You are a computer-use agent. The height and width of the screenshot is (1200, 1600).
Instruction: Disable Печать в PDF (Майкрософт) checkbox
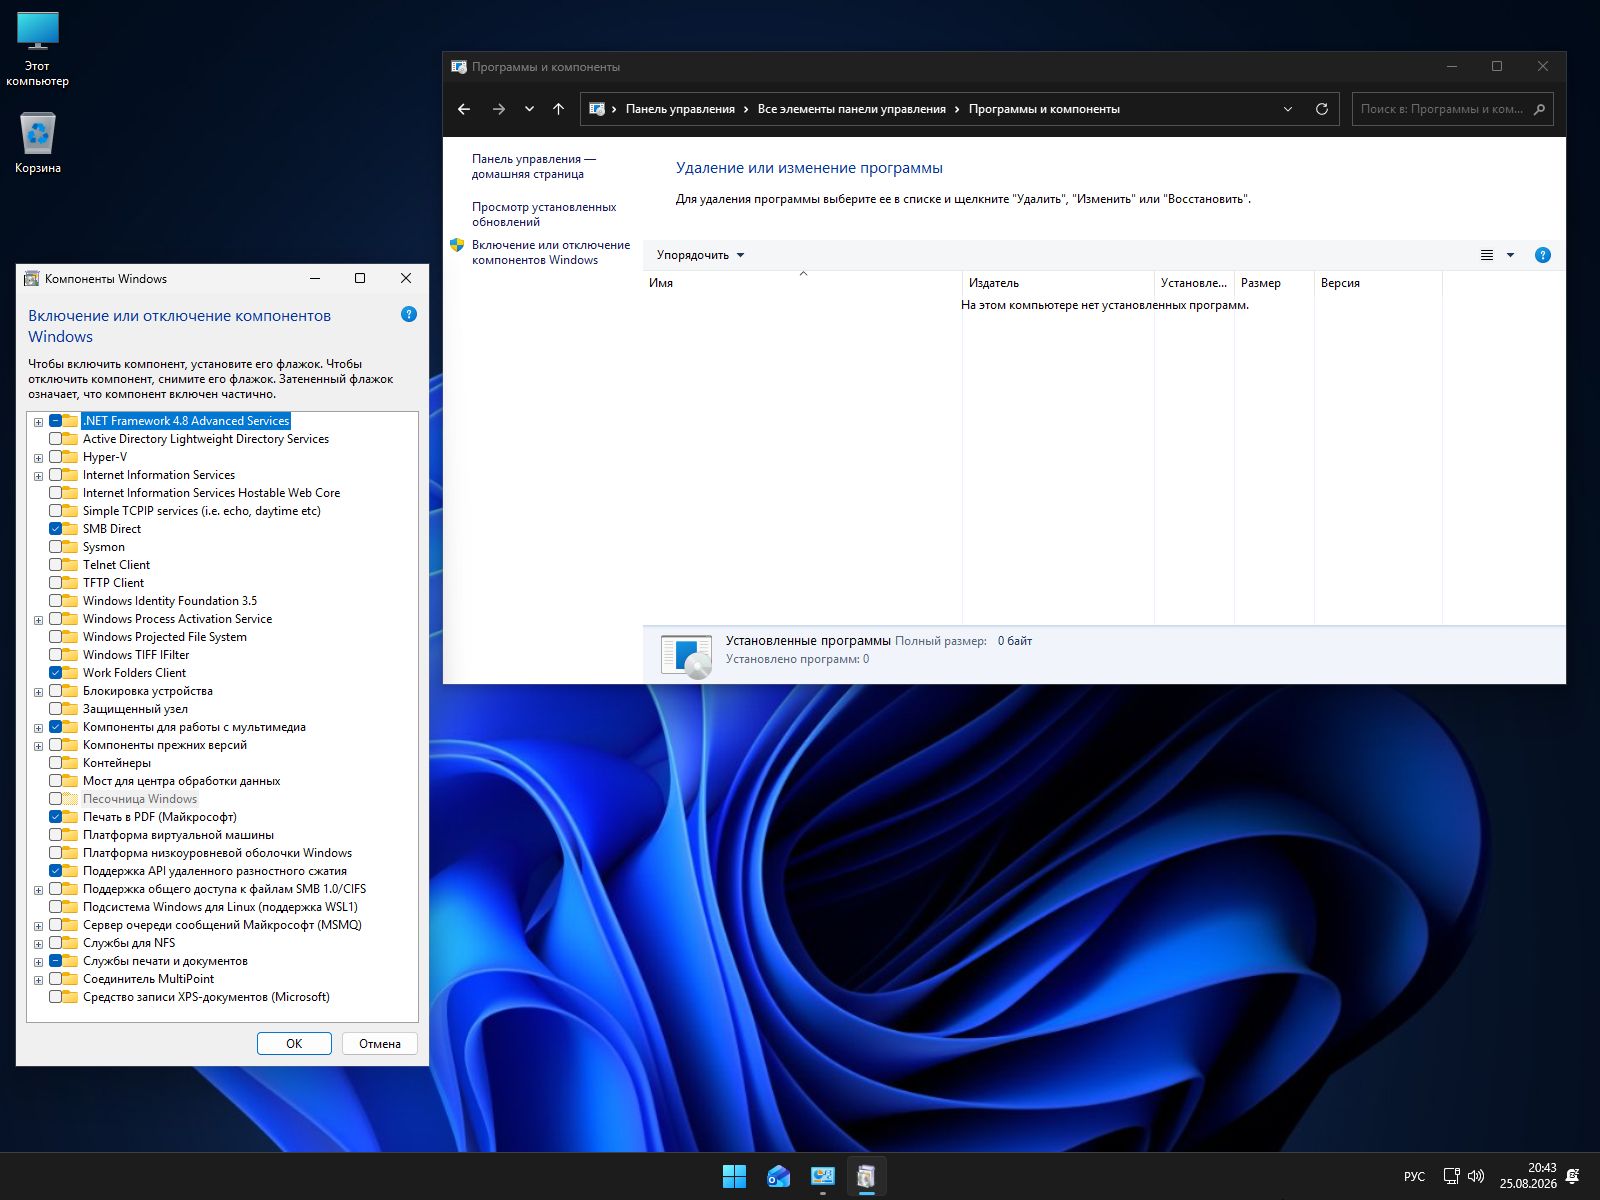[x=56, y=817]
